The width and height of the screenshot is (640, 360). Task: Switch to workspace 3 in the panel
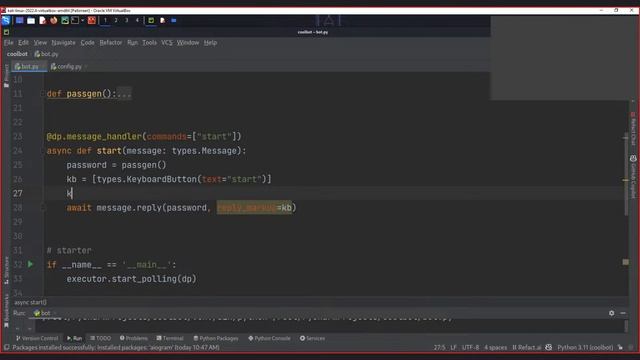click(127, 20)
